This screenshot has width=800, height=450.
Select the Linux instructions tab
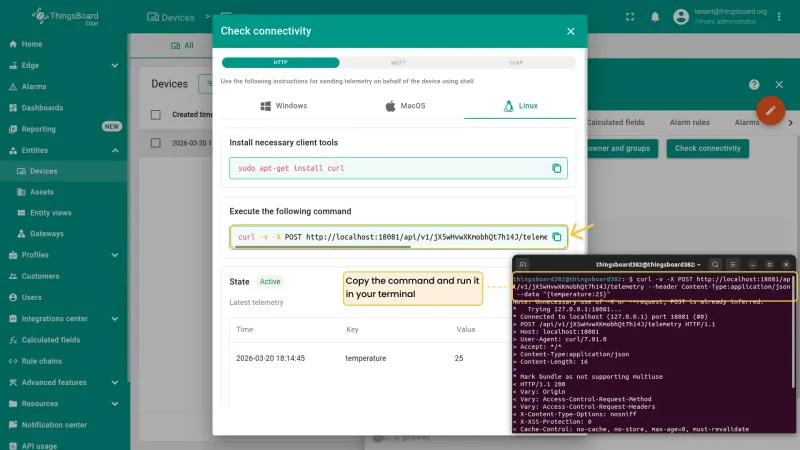pyautogui.click(x=520, y=106)
